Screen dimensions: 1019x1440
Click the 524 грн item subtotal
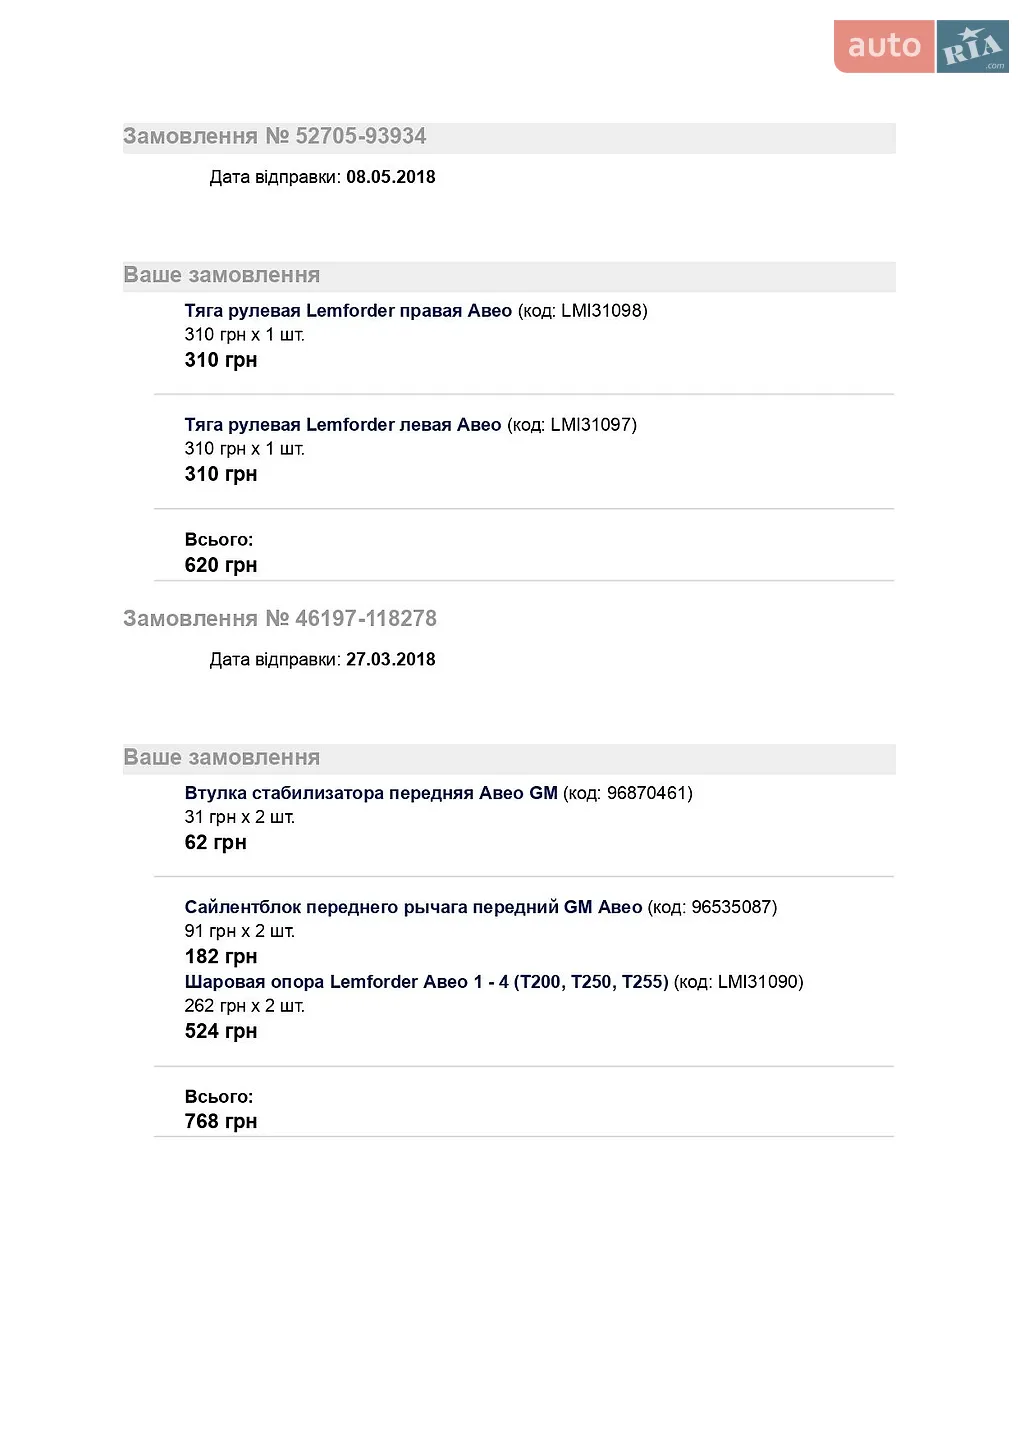pyautogui.click(x=221, y=1031)
